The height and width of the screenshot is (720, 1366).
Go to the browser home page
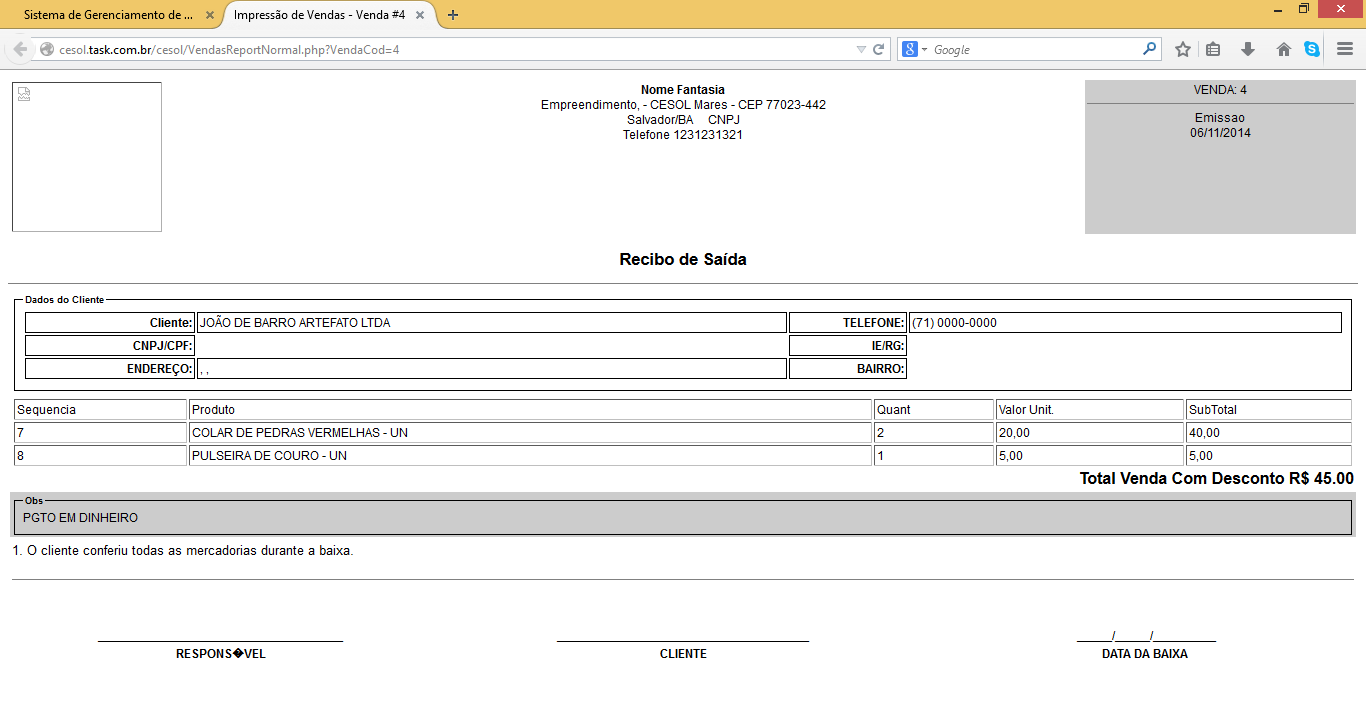coord(1284,49)
